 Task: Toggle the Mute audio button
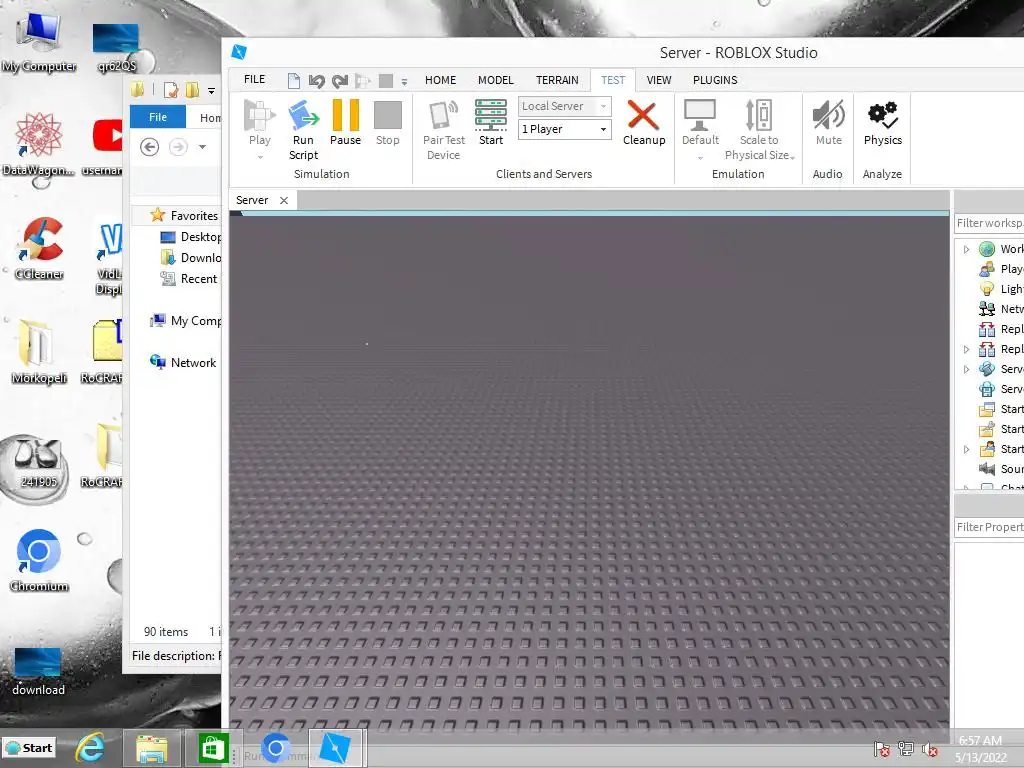828,122
